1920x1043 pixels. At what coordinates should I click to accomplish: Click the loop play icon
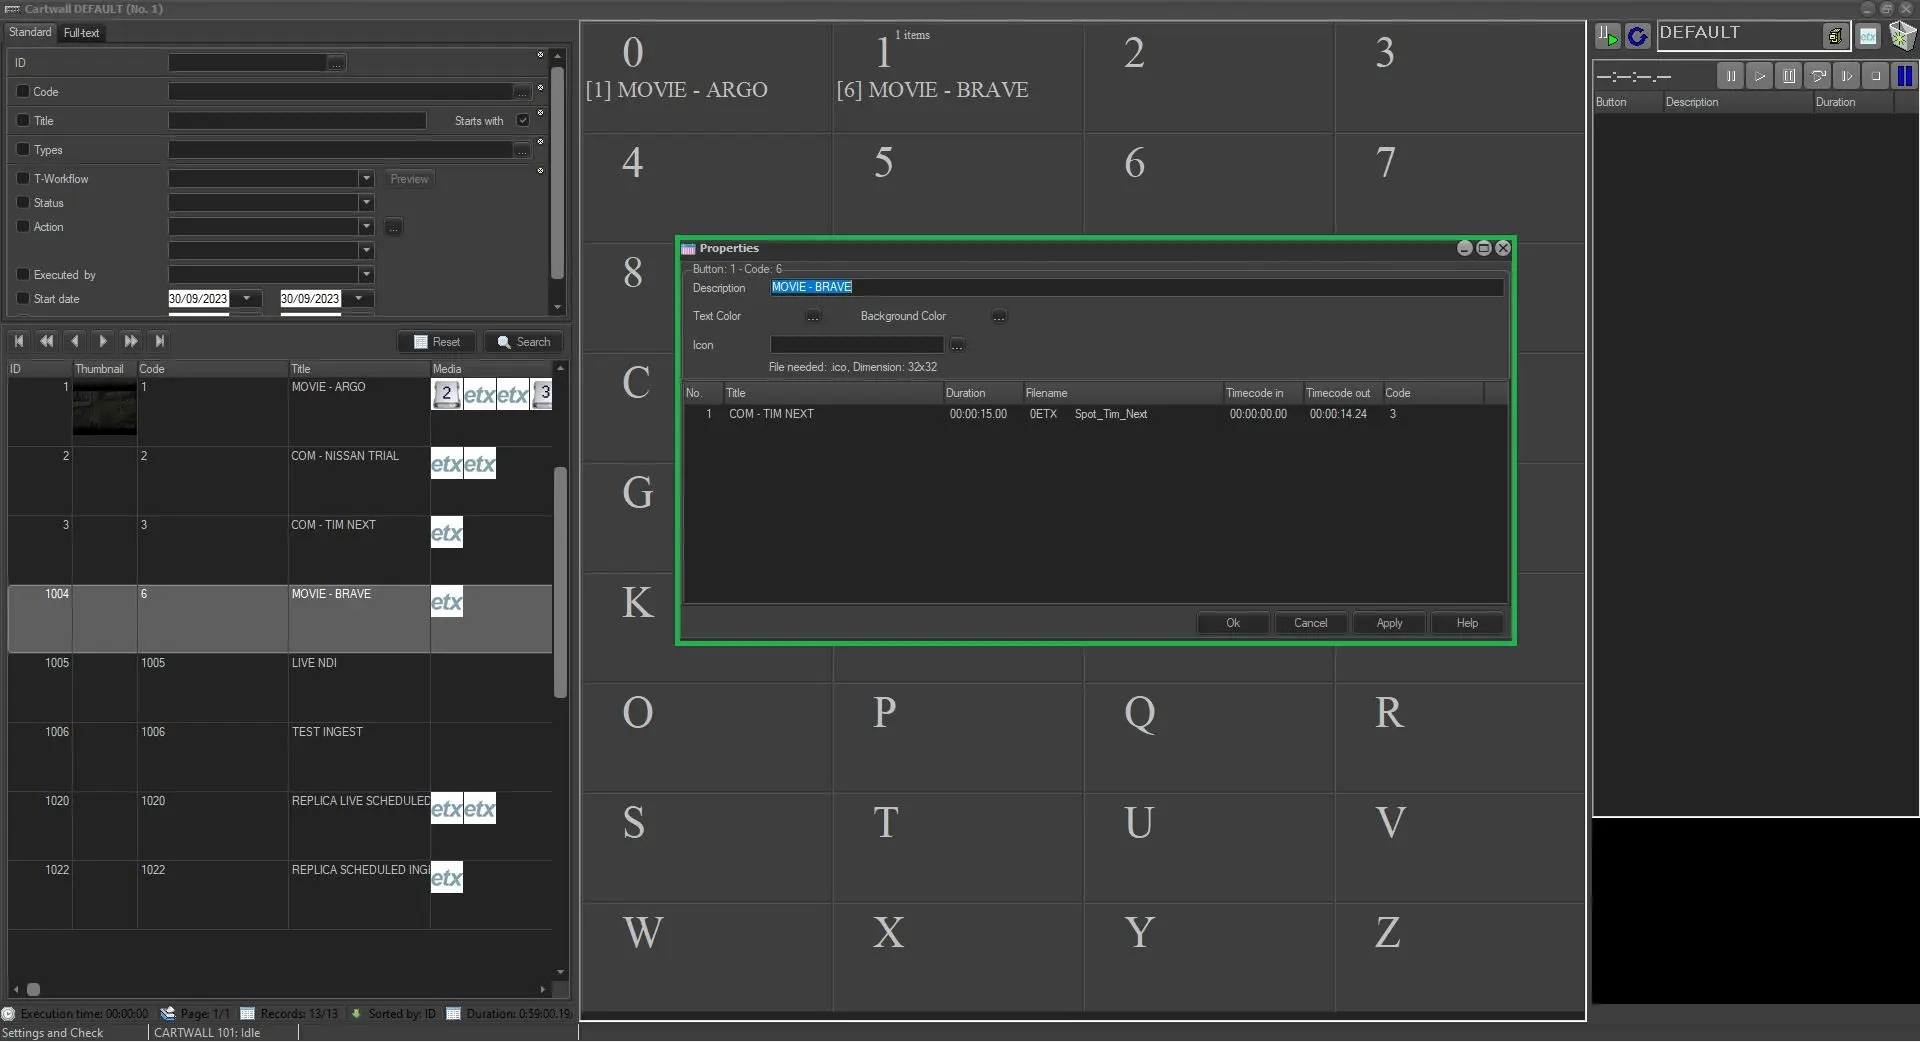click(1818, 76)
